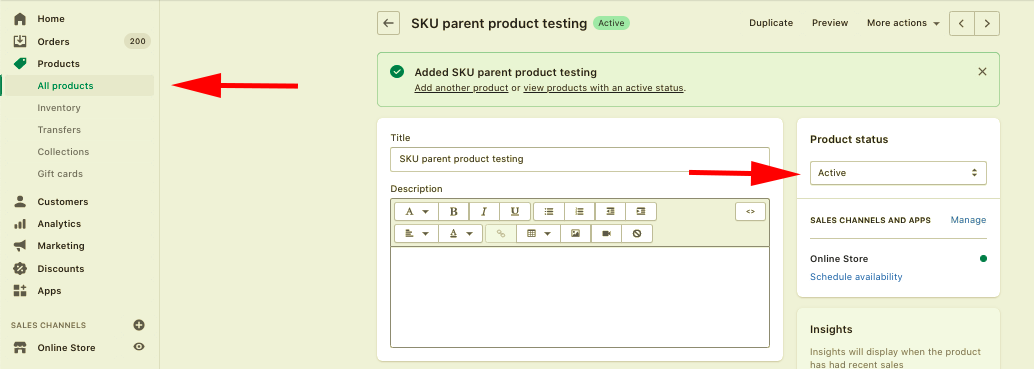
Task: Click the Home house icon in sidebar
Action: click(20, 19)
